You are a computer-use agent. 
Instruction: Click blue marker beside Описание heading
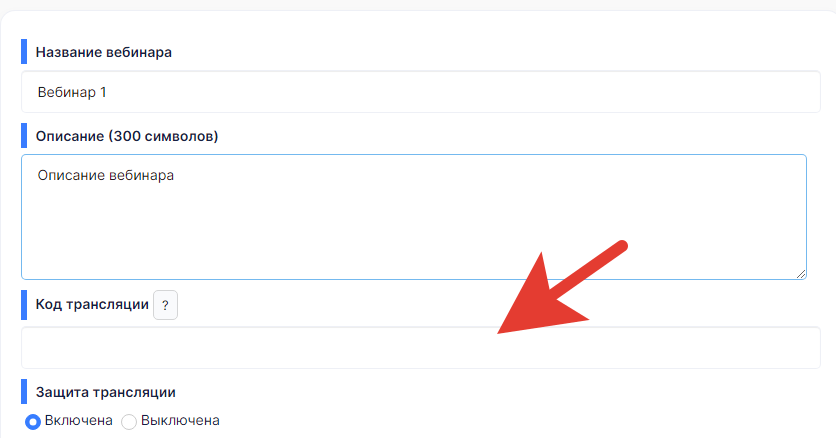click(x=24, y=135)
